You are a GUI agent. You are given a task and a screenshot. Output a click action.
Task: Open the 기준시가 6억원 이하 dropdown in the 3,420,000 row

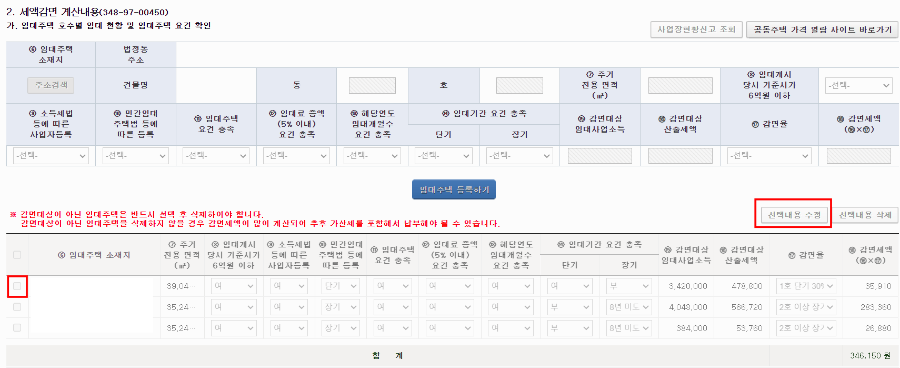point(234,286)
